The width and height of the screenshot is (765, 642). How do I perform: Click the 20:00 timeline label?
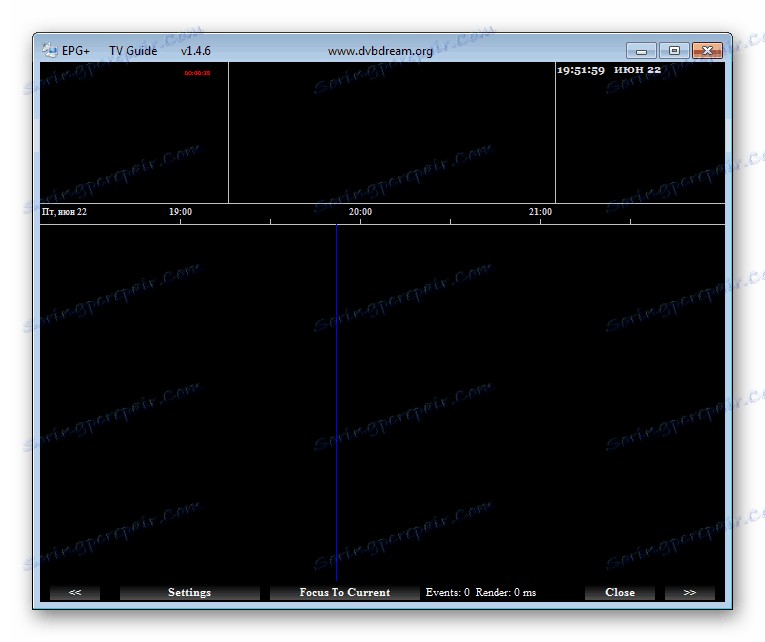pyautogui.click(x=360, y=212)
